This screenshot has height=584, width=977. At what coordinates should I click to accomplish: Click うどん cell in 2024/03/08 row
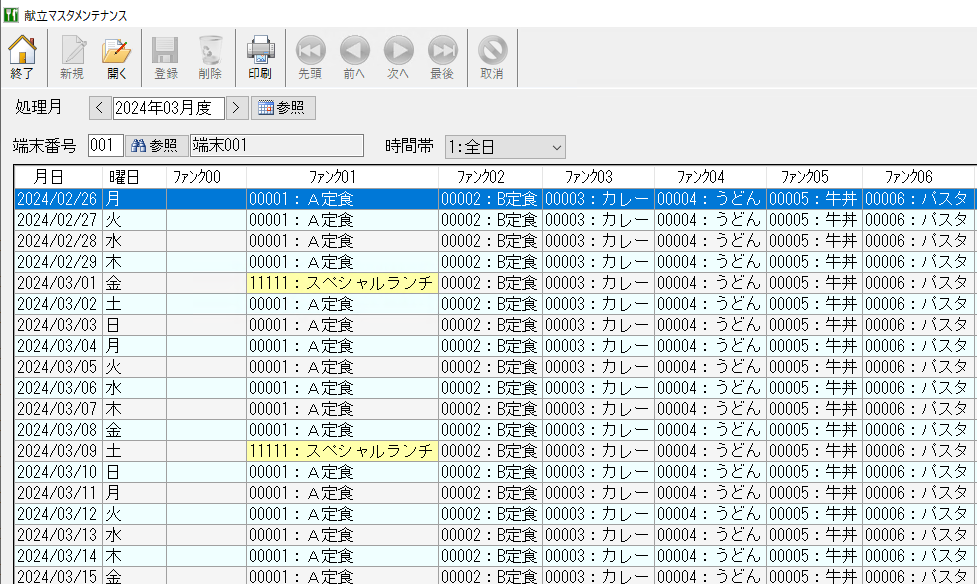click(710, 429)
